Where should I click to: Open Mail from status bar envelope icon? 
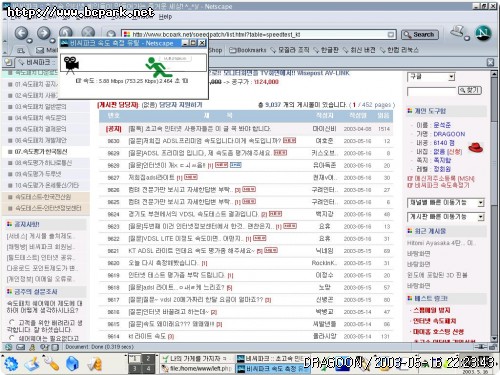pos(20,347)
